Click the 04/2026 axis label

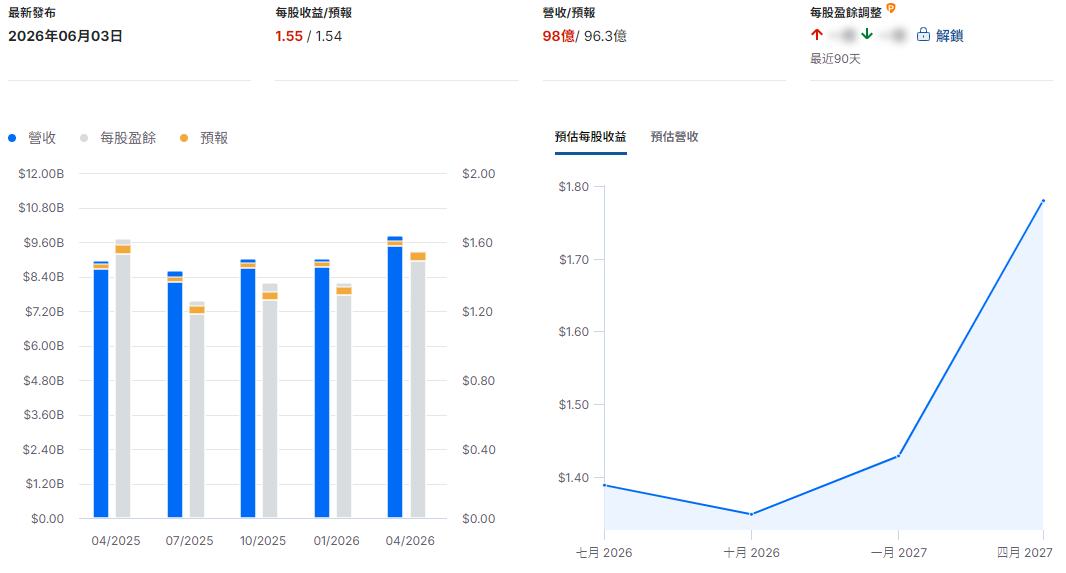(410, 541)
